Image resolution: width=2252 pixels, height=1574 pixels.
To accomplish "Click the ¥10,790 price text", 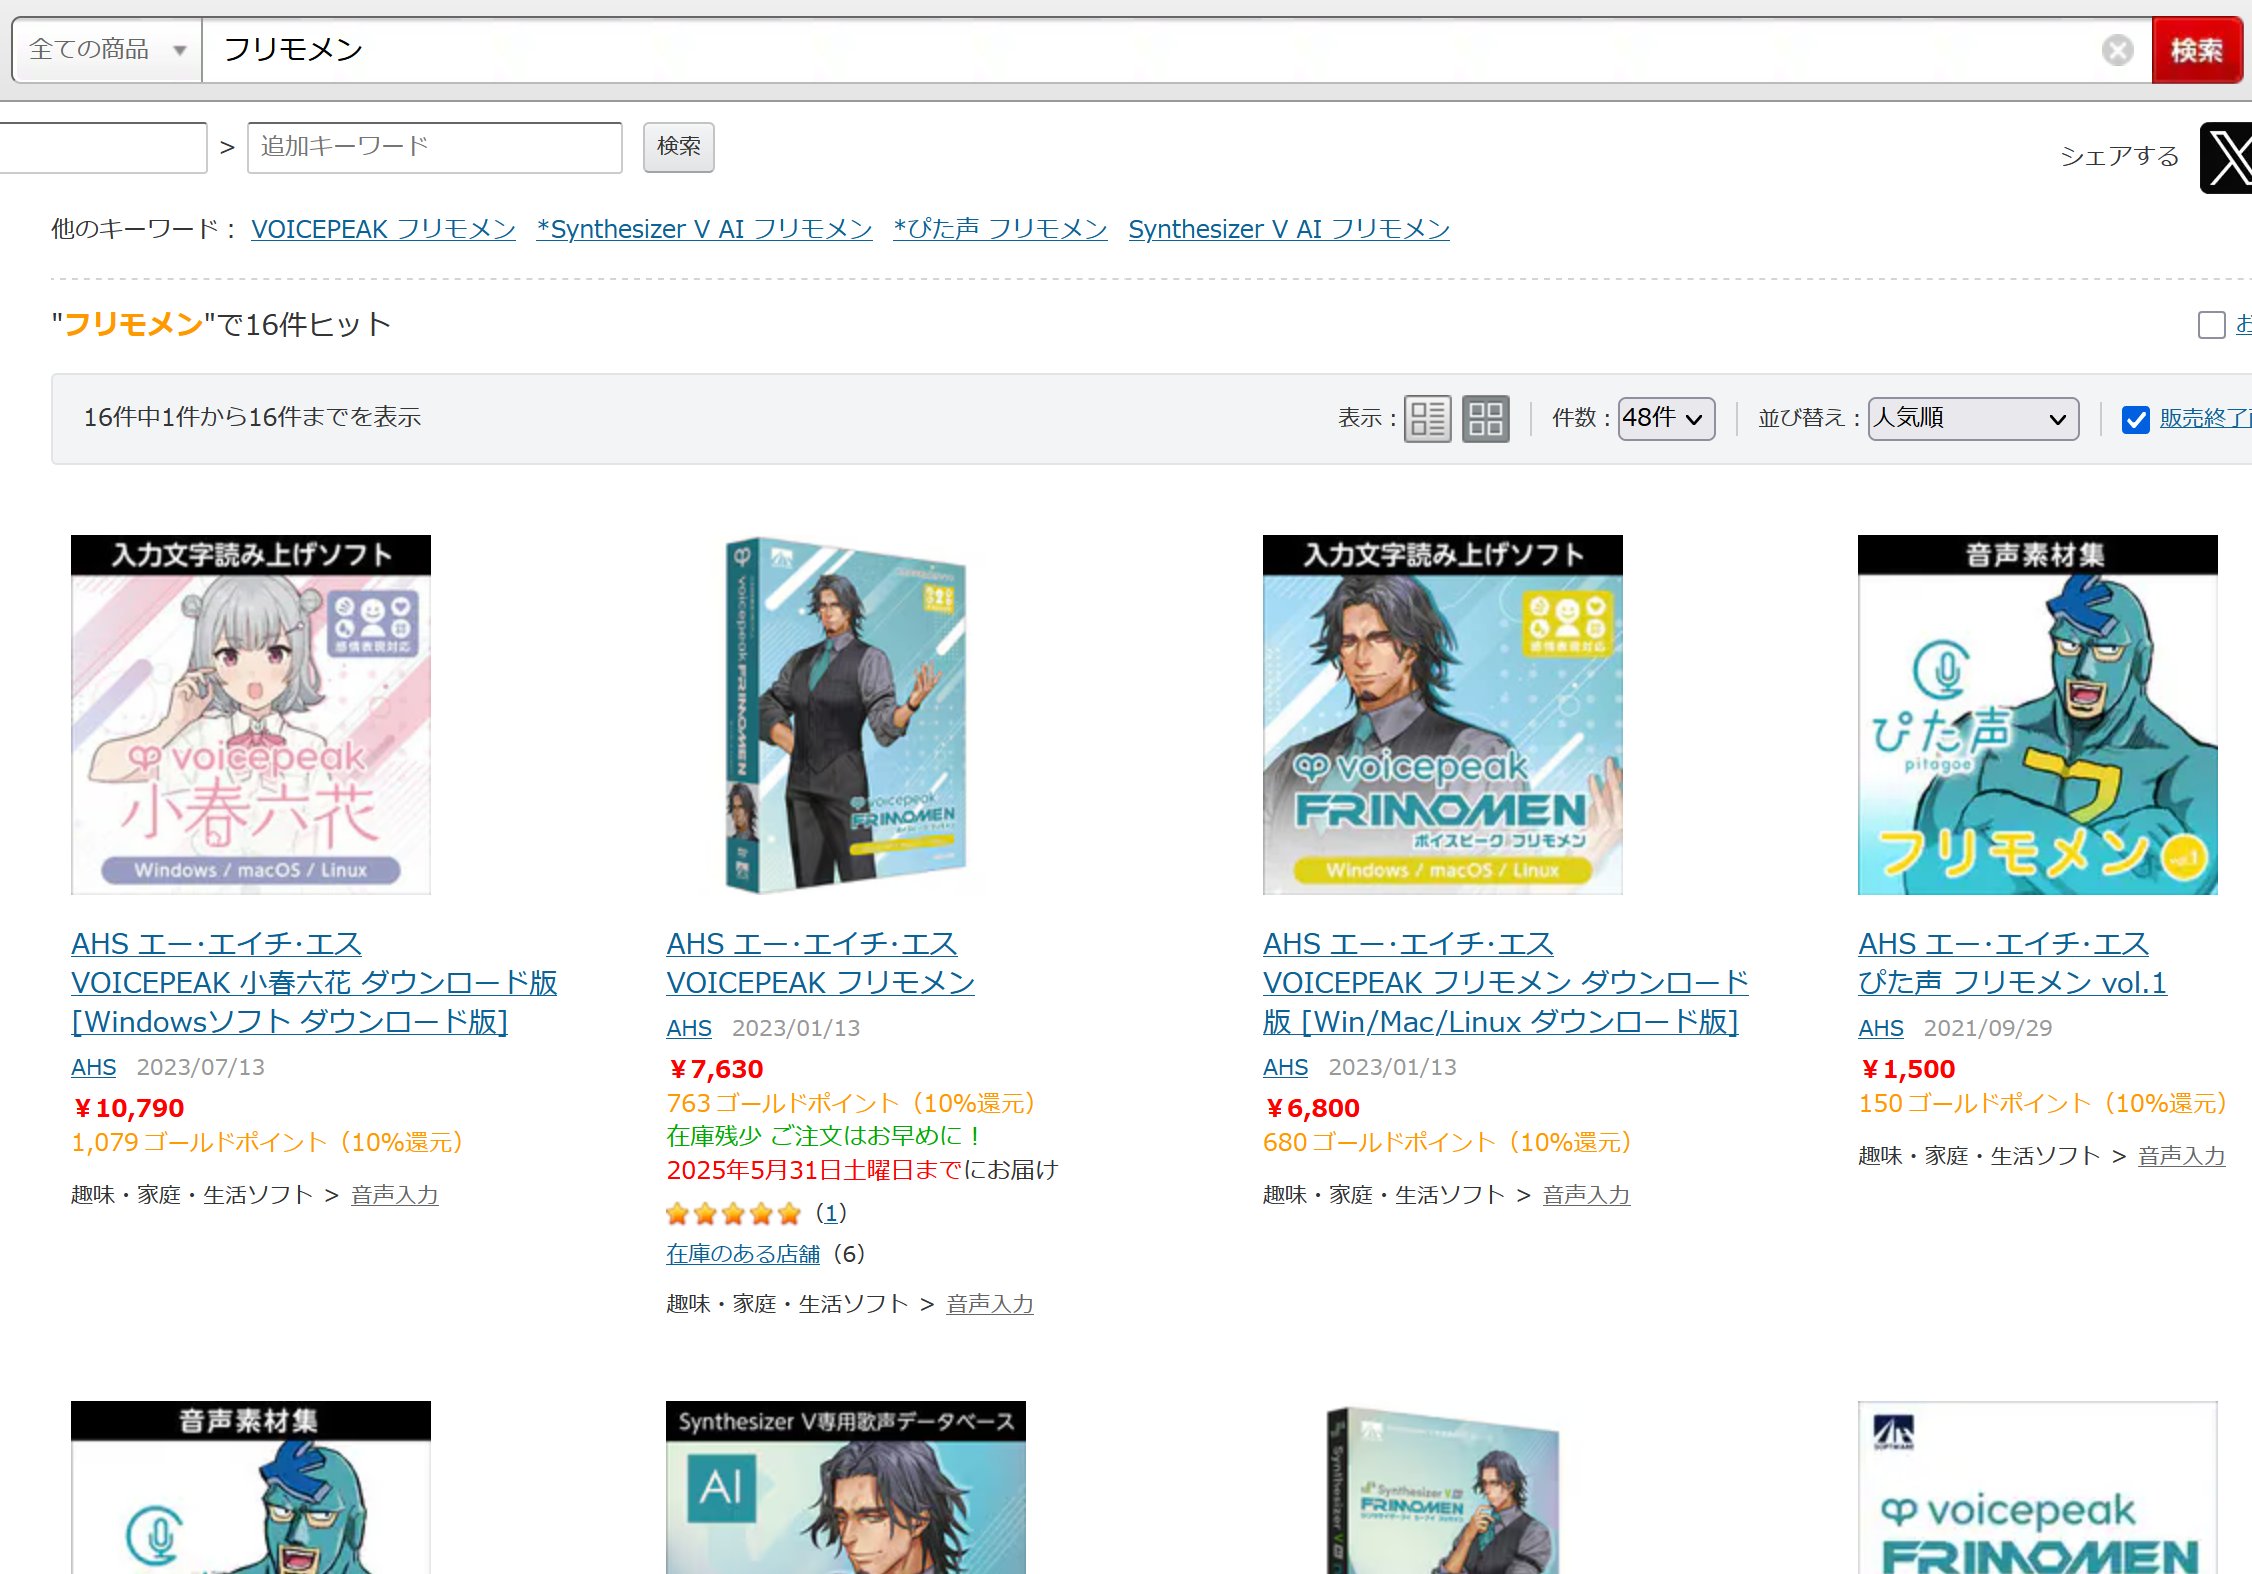I will (128, 1108).
